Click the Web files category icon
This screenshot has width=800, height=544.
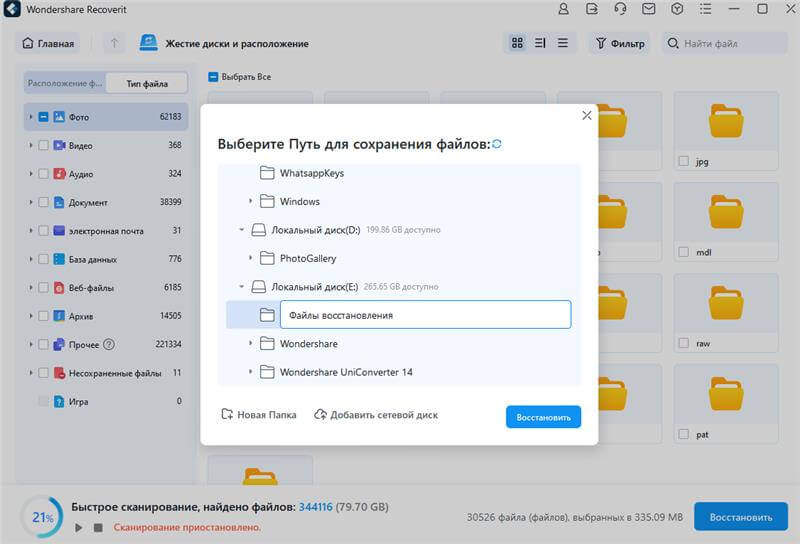pos(59,288)
